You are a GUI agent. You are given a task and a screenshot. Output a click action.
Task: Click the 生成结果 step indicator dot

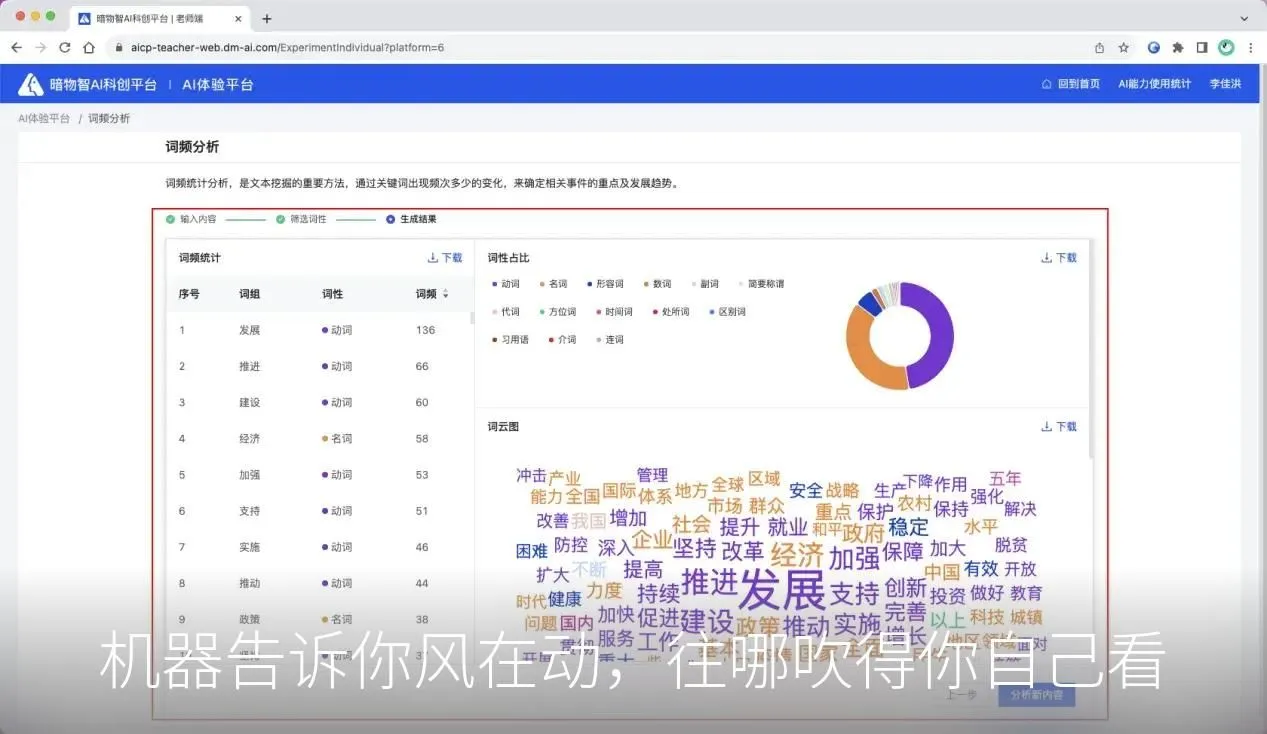[x=390, y=219]
